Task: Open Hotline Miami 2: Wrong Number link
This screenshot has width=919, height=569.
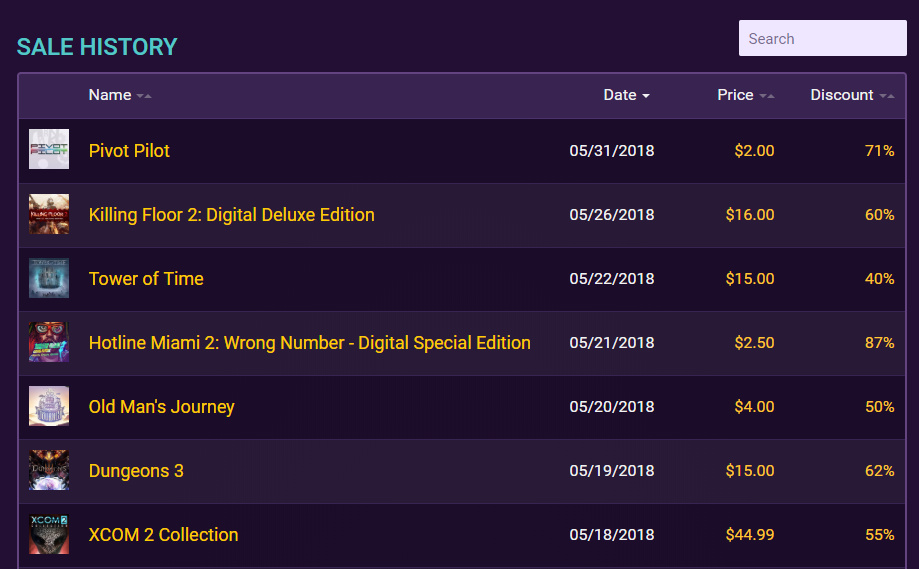Action: pyautogui.click(x=309, y=342)
